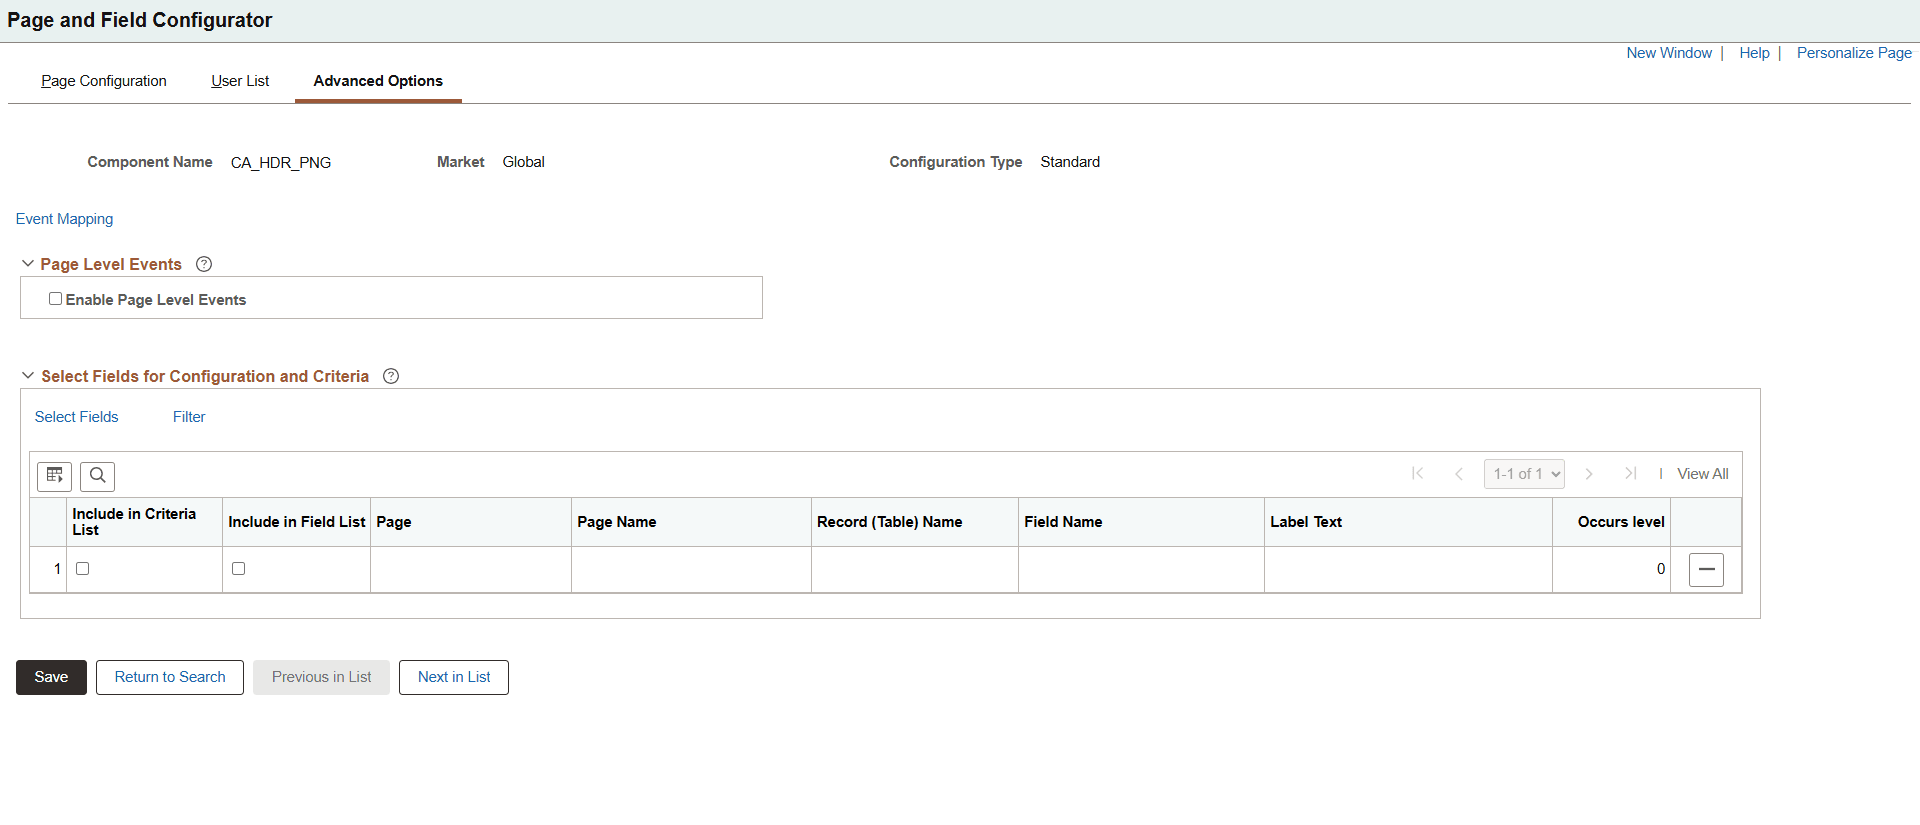Open help for Page Level Events
Viewport: 1920px width, 825px height.
[204, 264]
